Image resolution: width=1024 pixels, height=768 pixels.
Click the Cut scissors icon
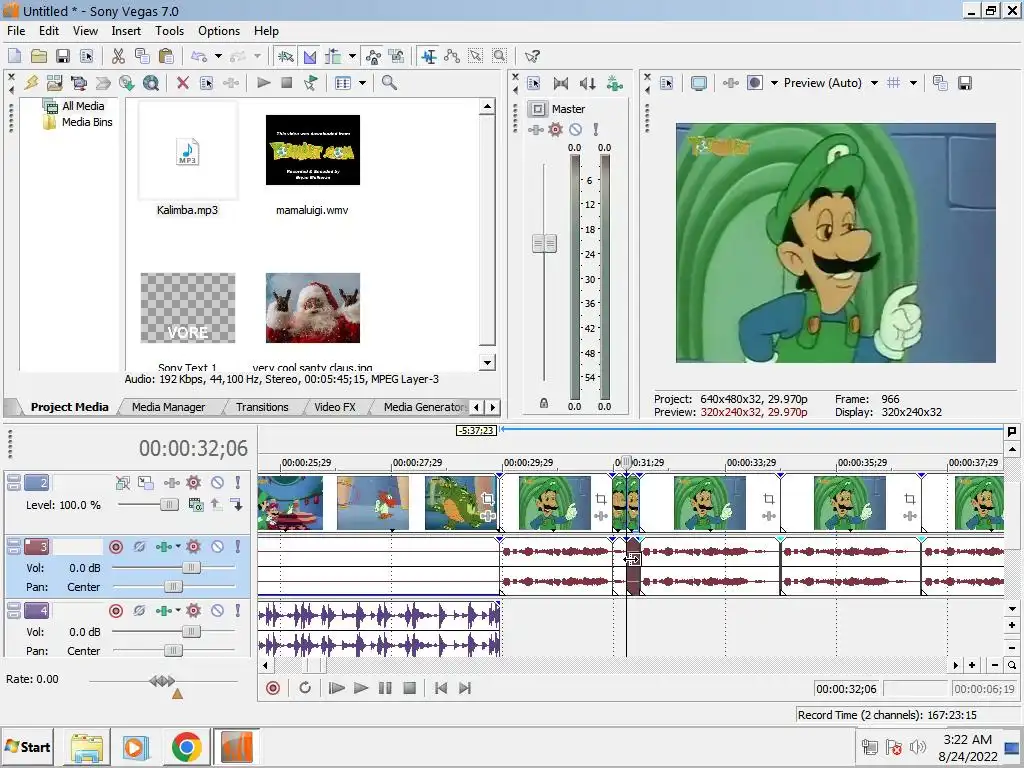[118, 56]
